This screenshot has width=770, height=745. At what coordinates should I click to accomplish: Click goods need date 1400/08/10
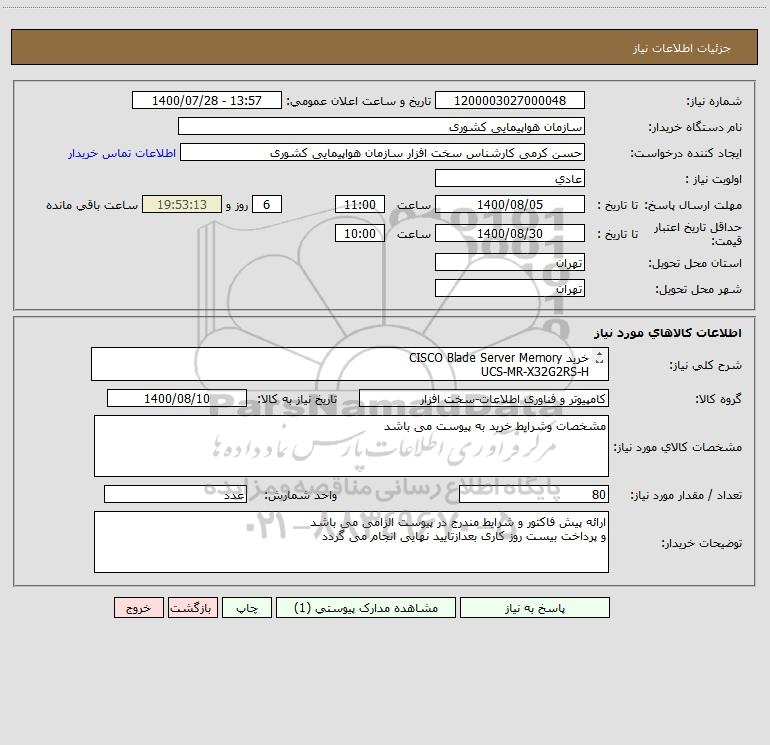(177, 398)
